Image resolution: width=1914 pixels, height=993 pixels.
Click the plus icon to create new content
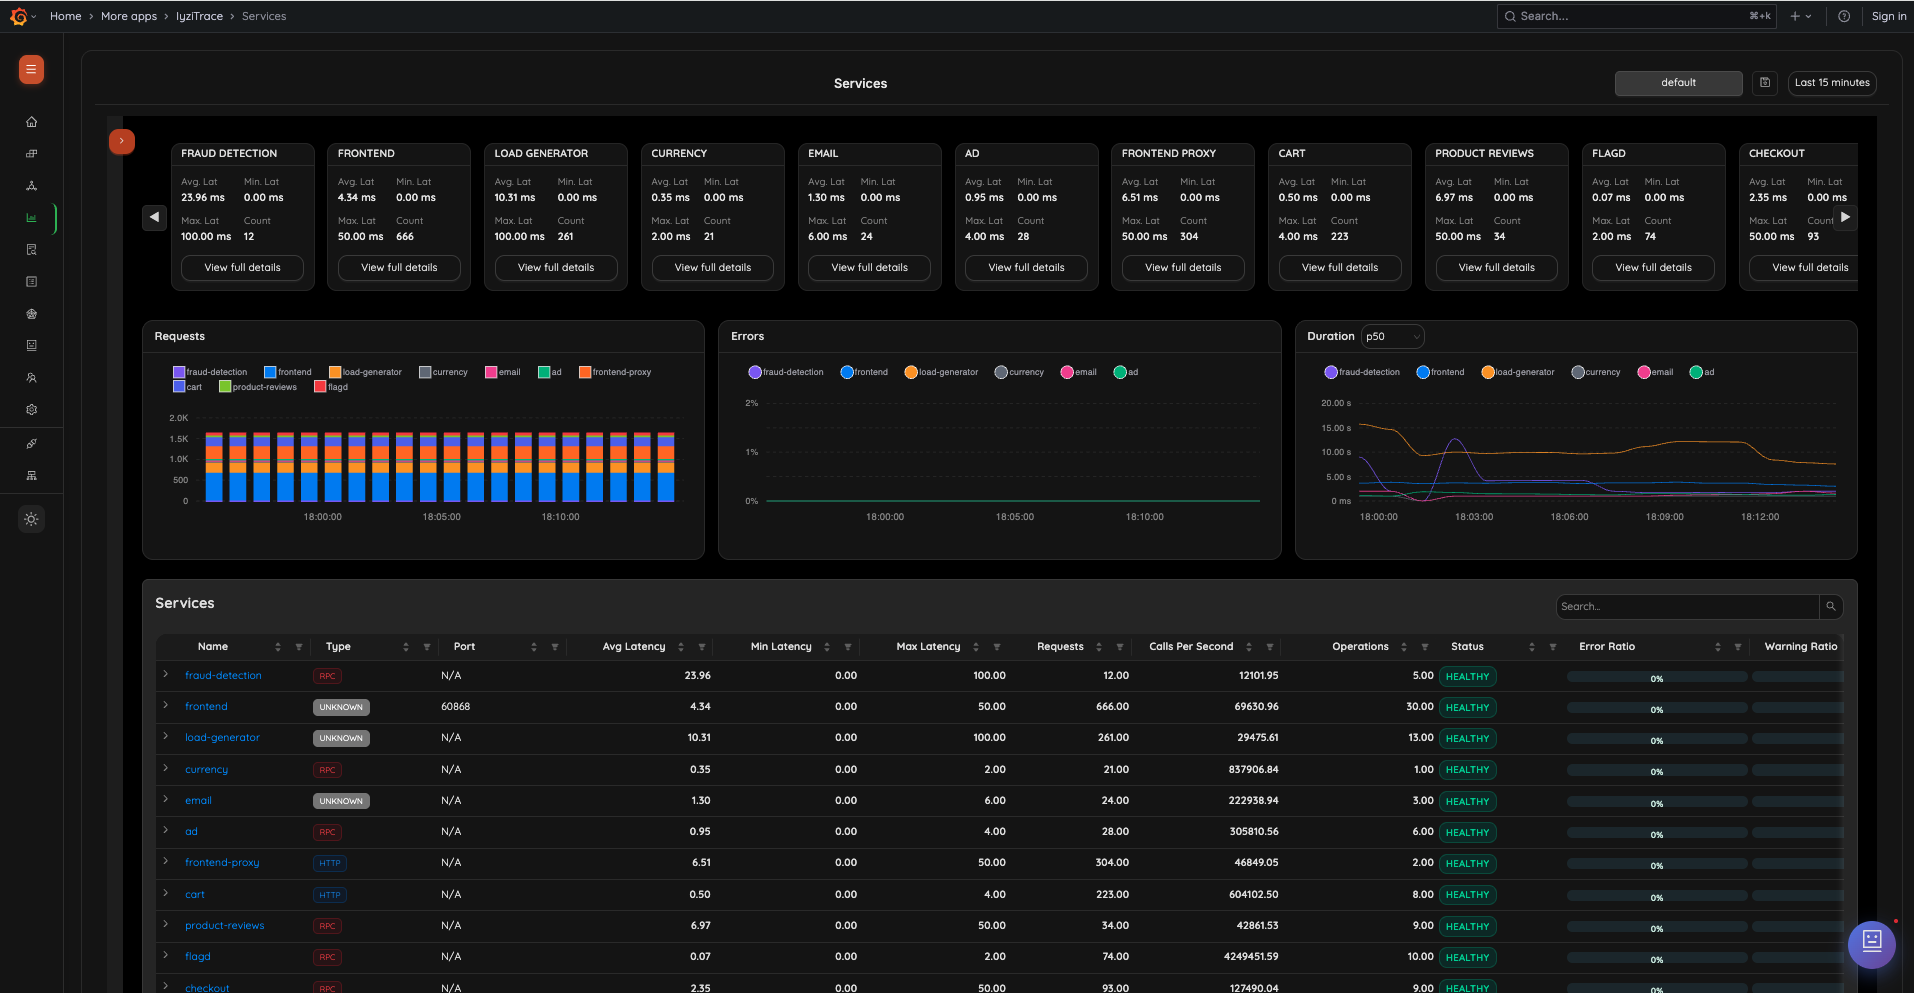(1793, 16)
